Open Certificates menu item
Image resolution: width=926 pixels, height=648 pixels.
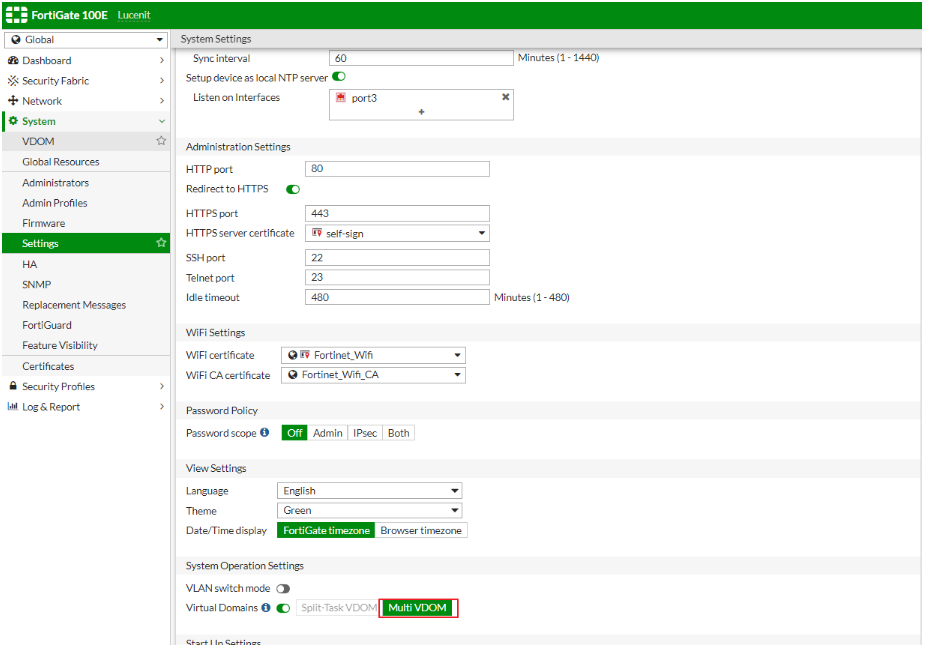pyautogui.click(x=86, y=366)
